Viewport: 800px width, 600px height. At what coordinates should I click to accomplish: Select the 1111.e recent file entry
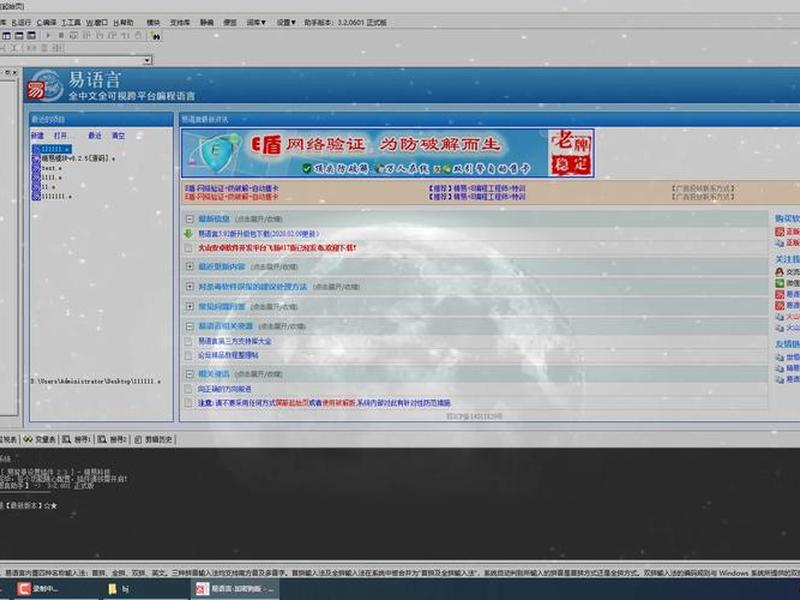click(52, 177)
